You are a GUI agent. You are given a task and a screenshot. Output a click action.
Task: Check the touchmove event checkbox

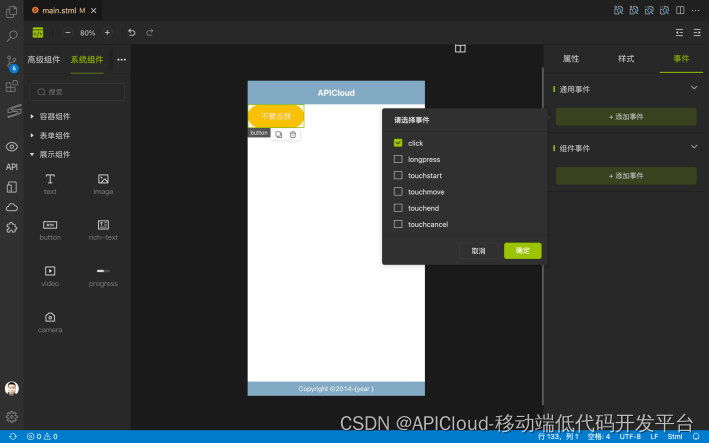coord(398,192)
